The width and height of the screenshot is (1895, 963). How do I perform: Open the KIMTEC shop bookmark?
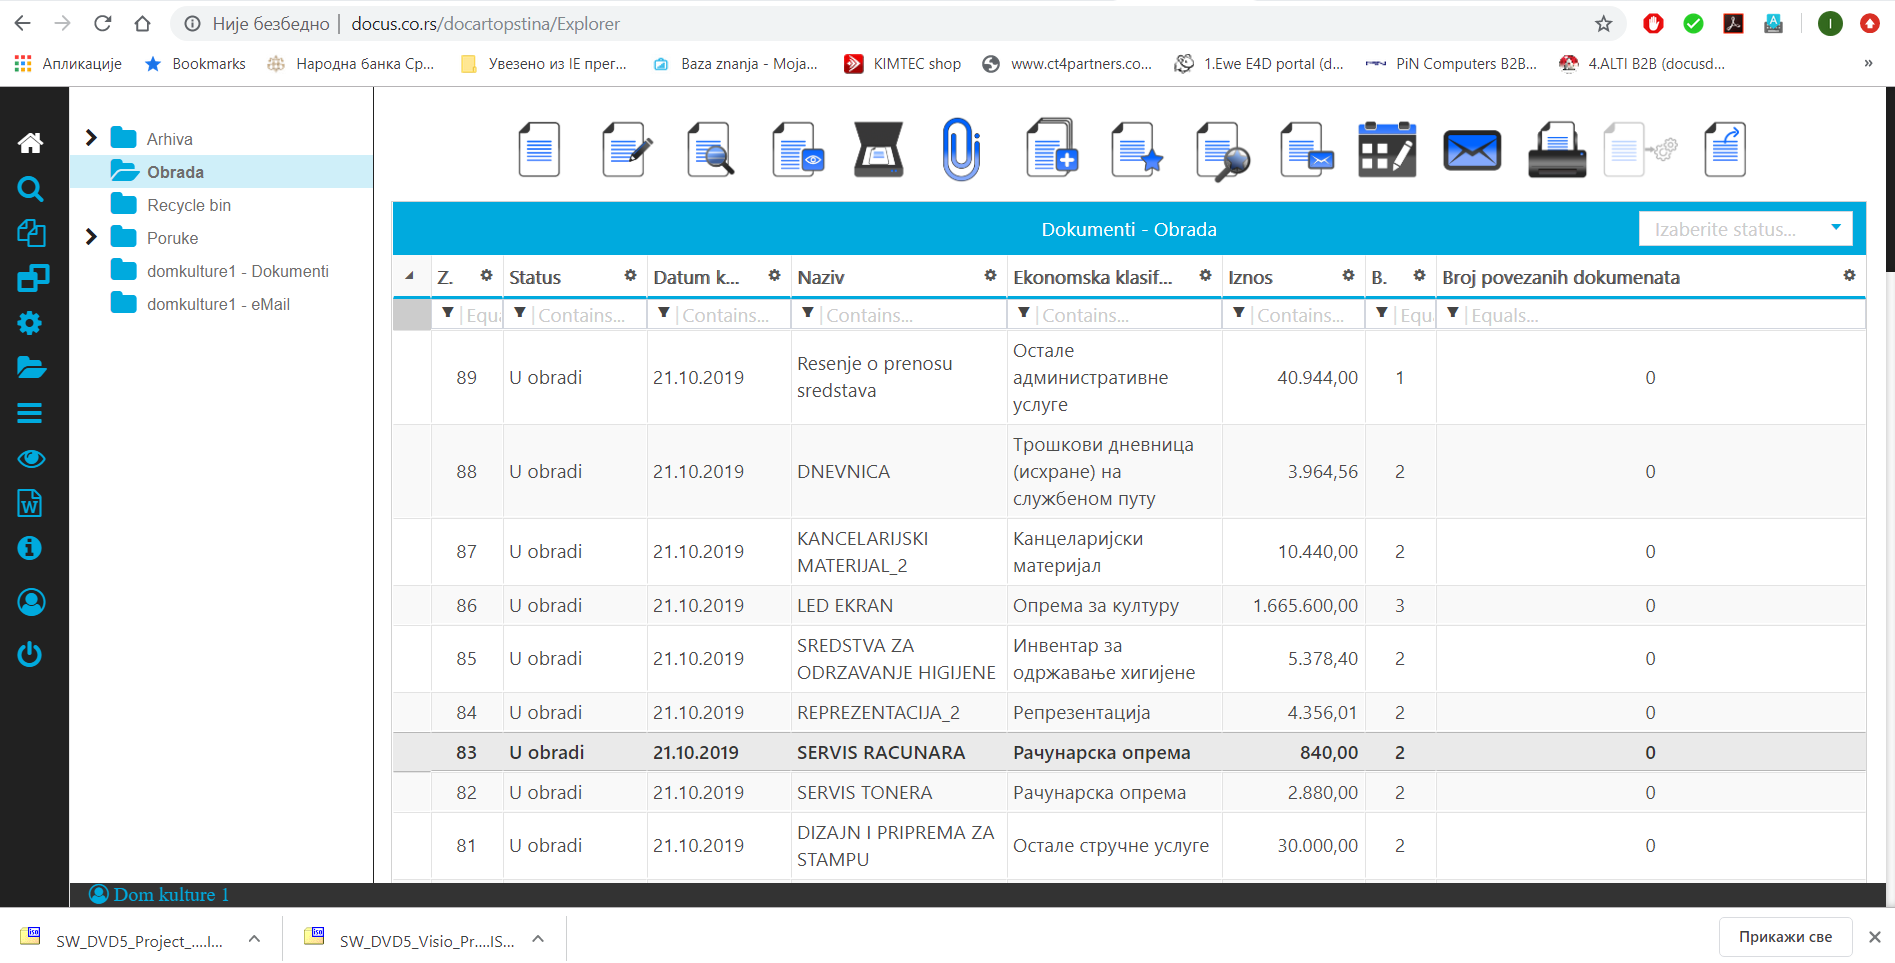(x=903, y=64)
